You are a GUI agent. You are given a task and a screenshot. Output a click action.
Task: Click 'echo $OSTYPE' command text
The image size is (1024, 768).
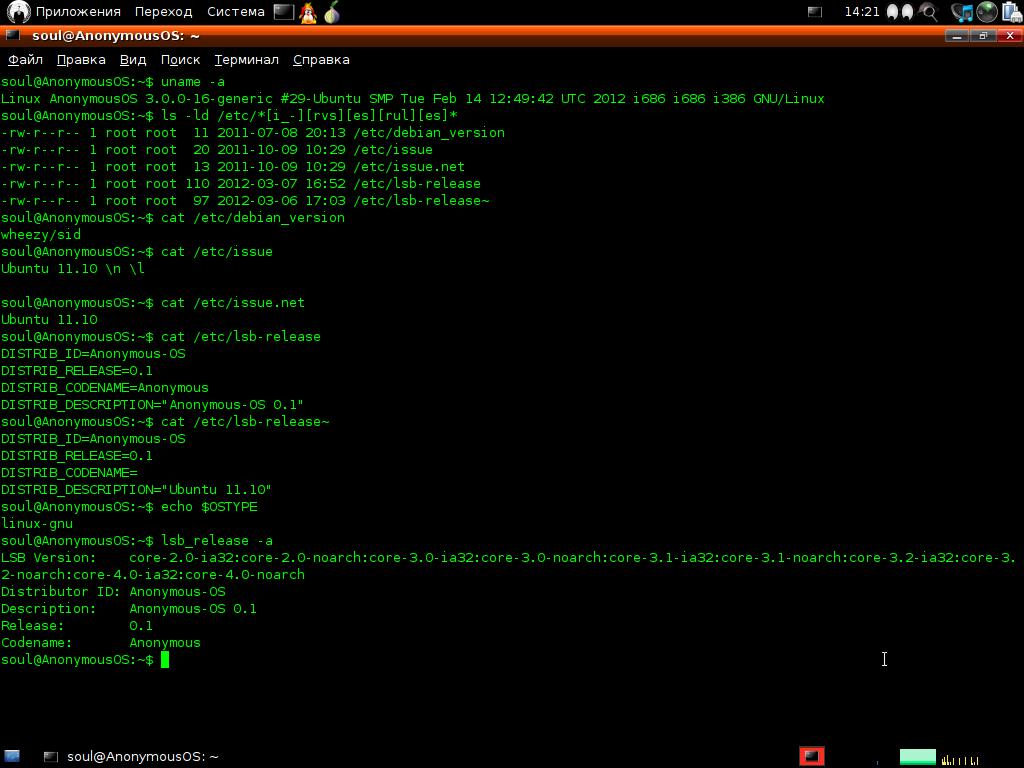[209, 506]
